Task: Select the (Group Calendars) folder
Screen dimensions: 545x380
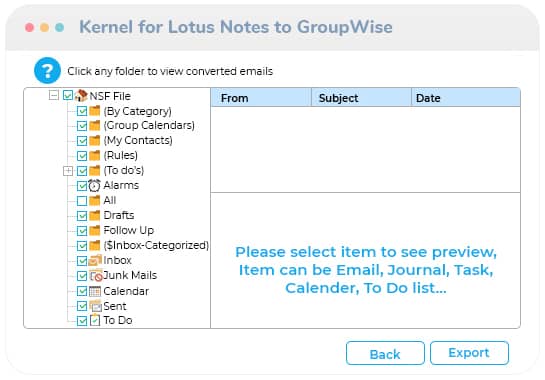Action: [149, 125]
